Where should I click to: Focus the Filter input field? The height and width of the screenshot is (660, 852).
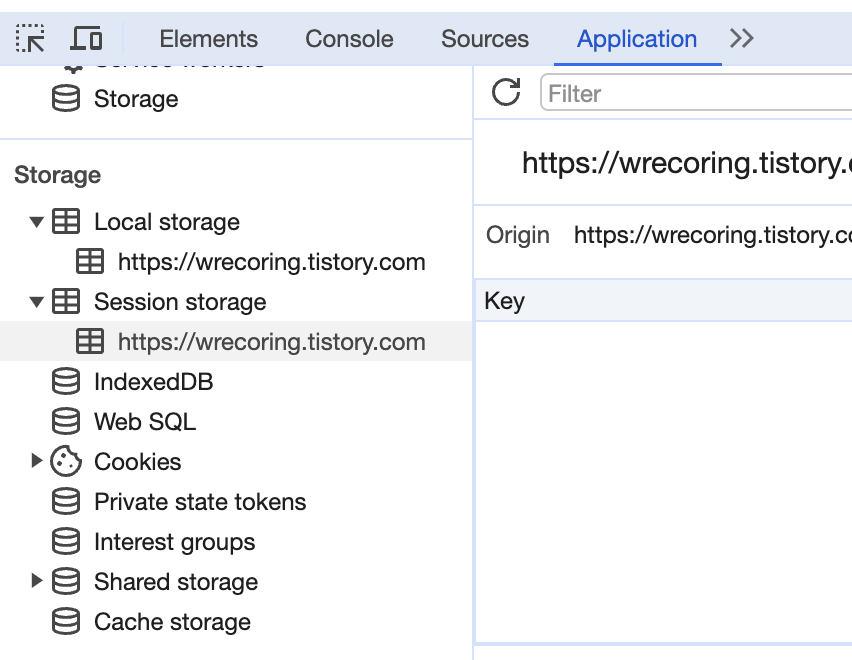pyautogui.click(x=696, y=93)
